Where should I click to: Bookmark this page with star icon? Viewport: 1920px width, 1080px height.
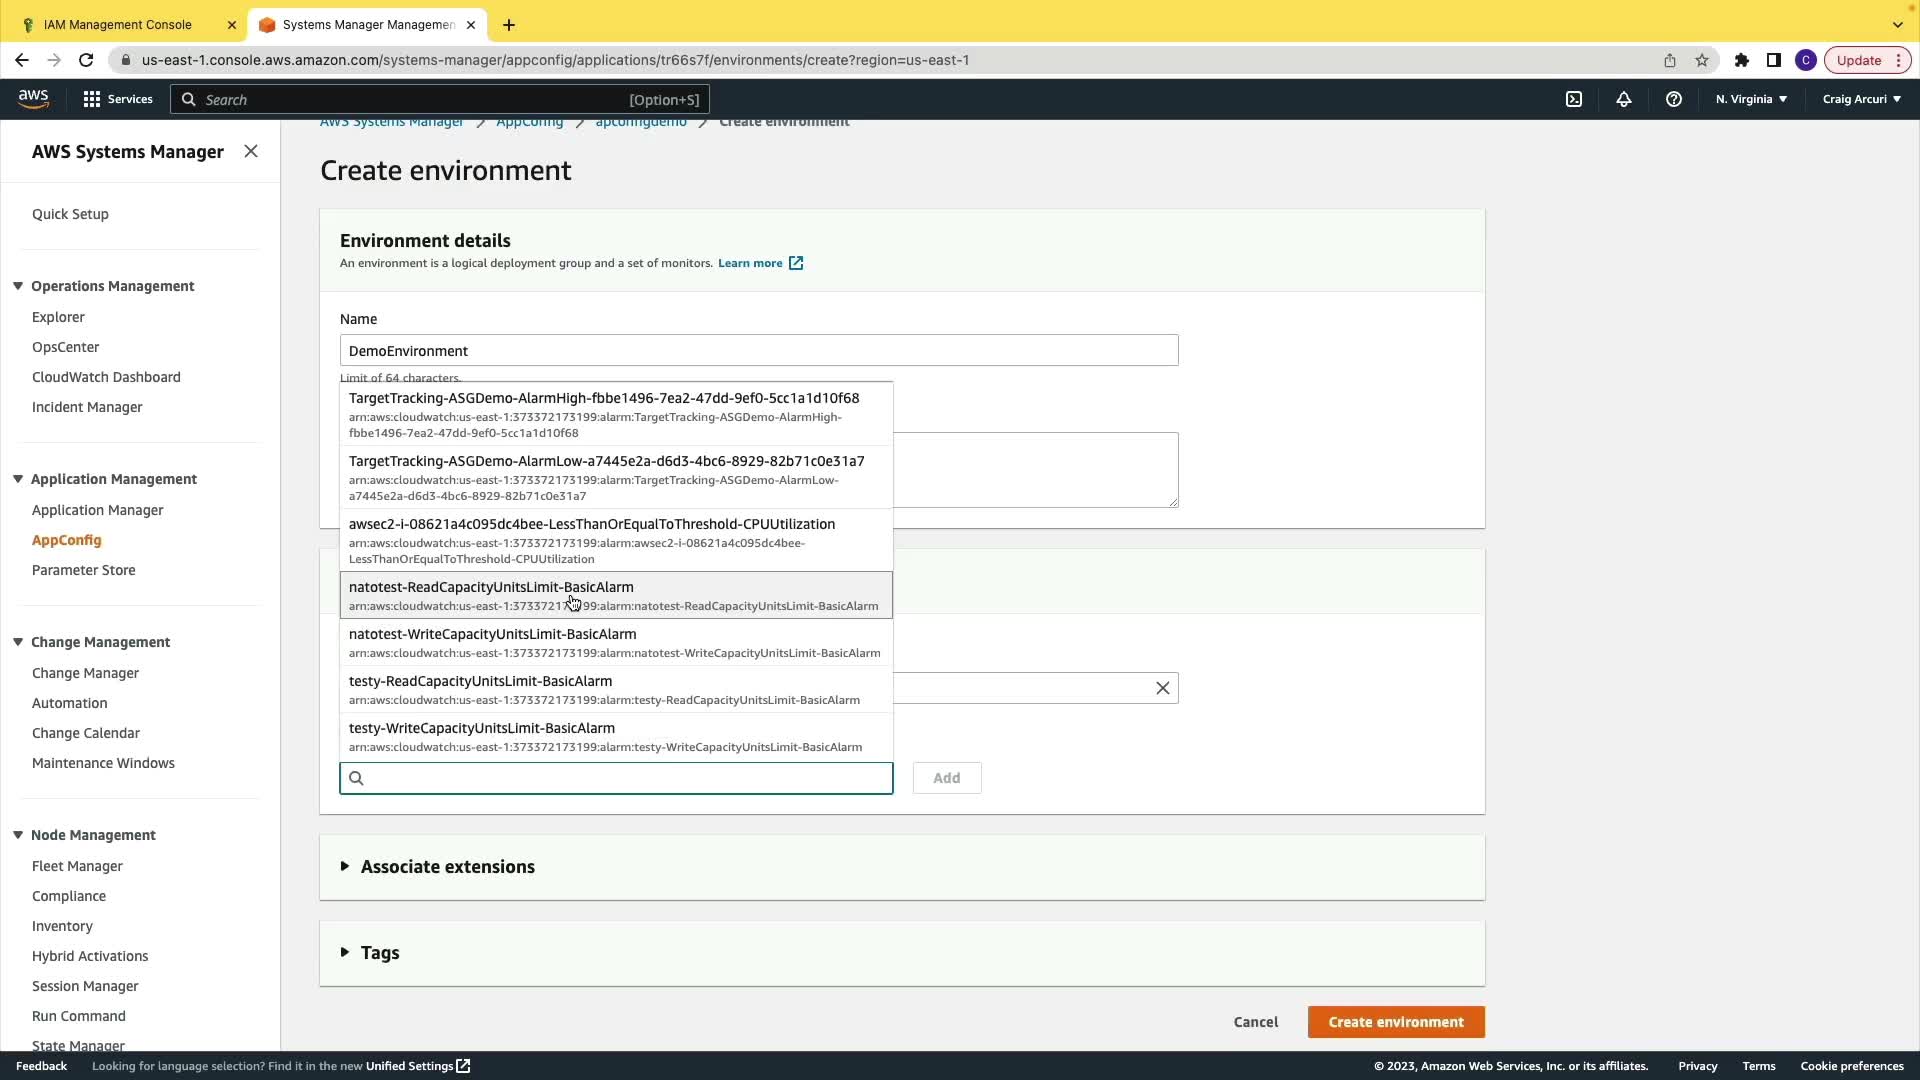(x=1702, y=60)
